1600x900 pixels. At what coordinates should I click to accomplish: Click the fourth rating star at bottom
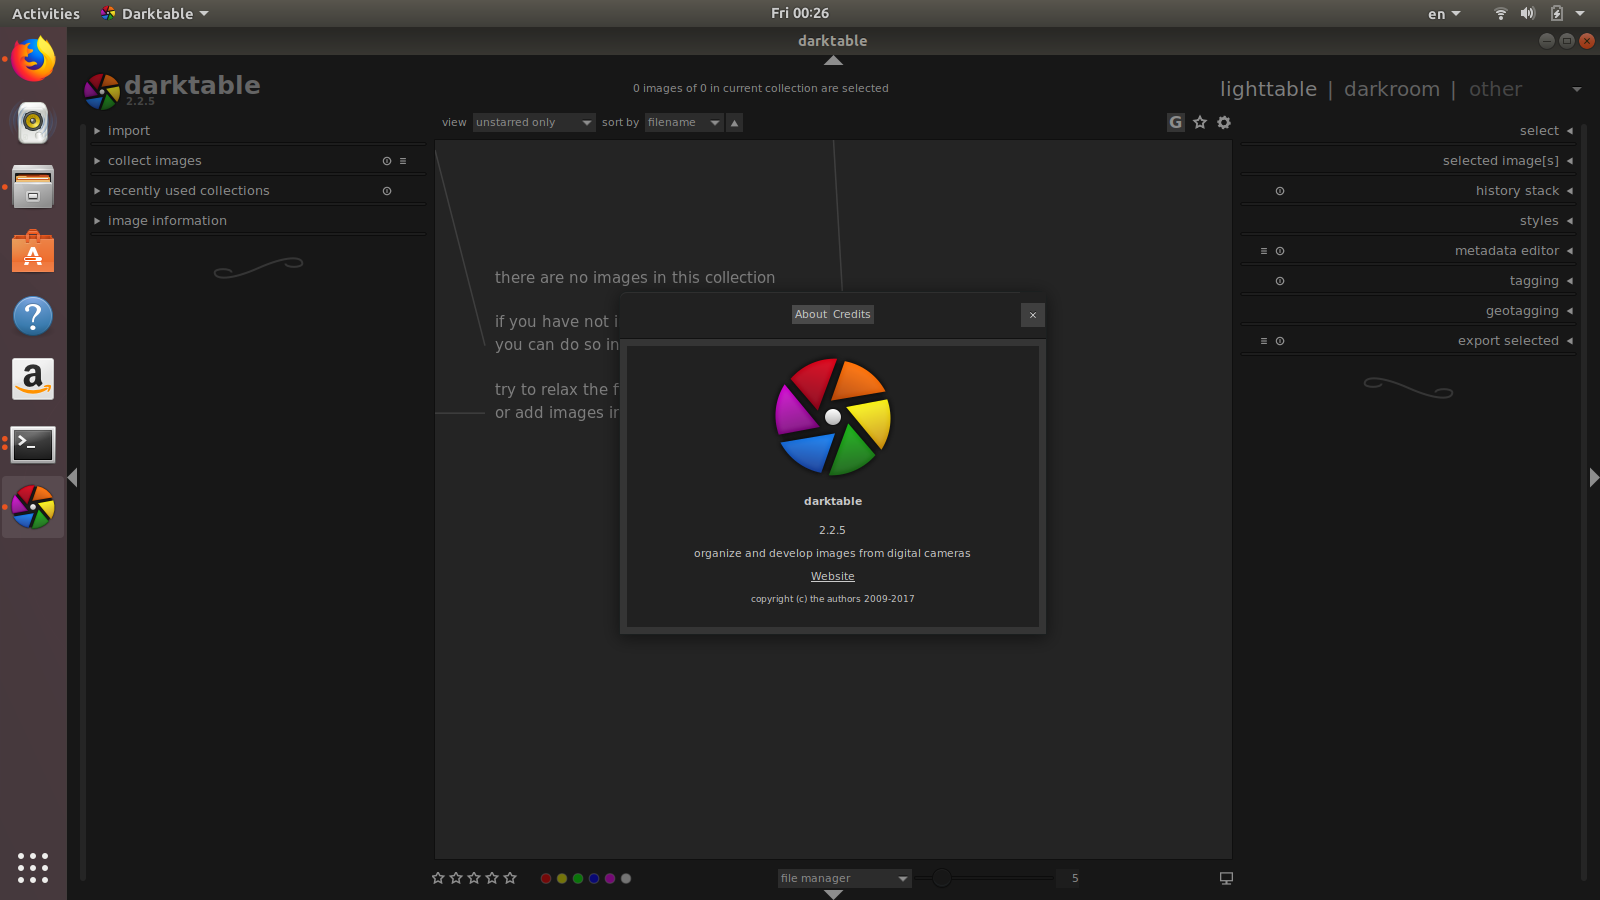click(492, 878)
